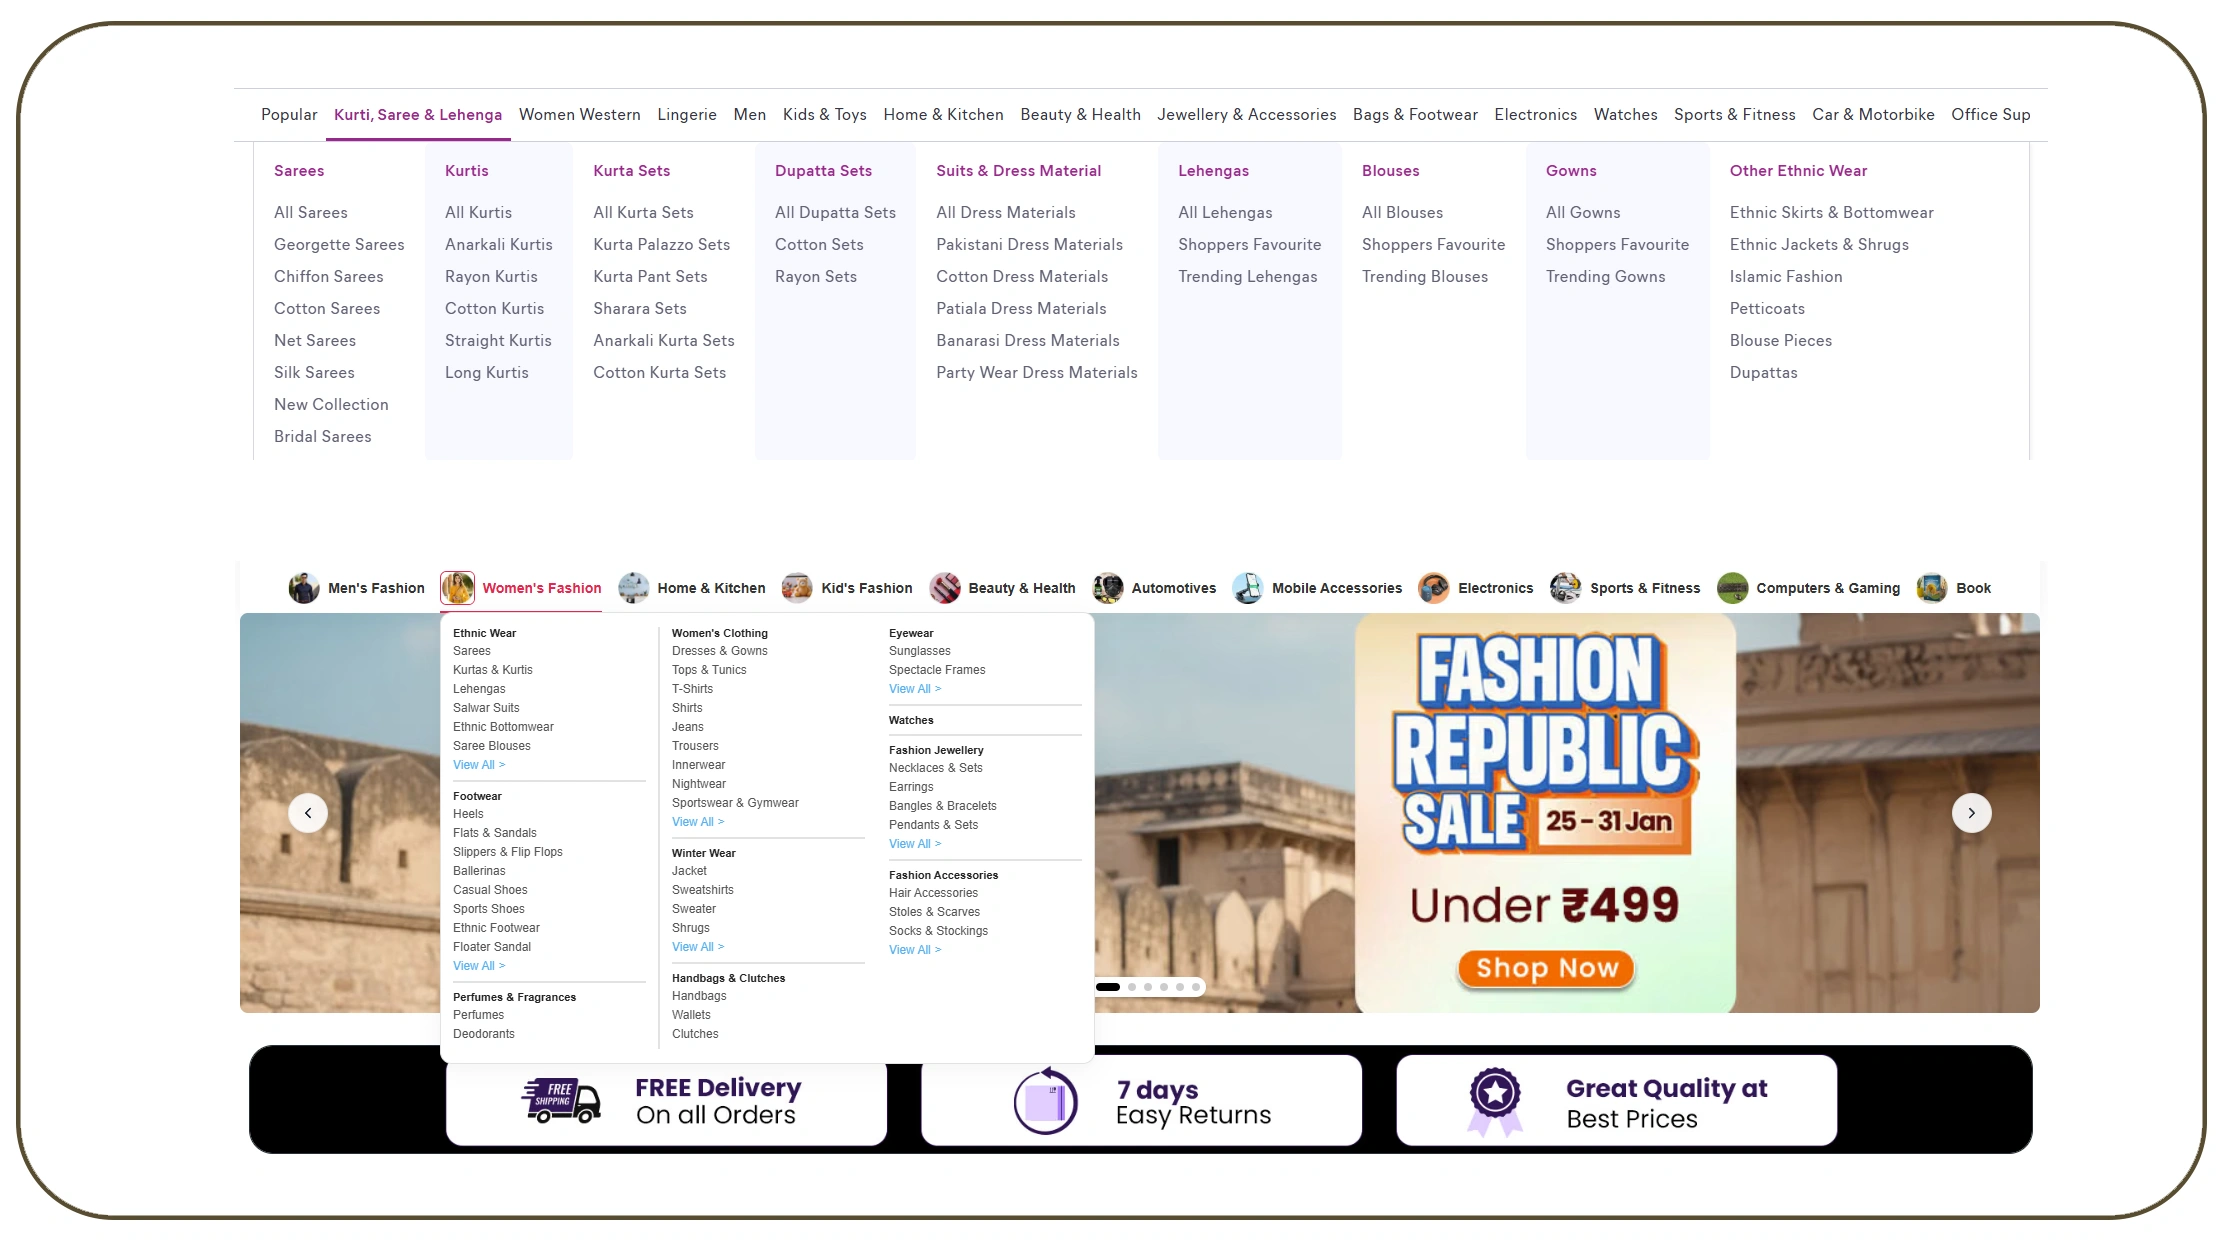Click the Sports & Fitness category icon
The height and width of the screenshot is (1240, 2223).
click(x=1566, y=588)
